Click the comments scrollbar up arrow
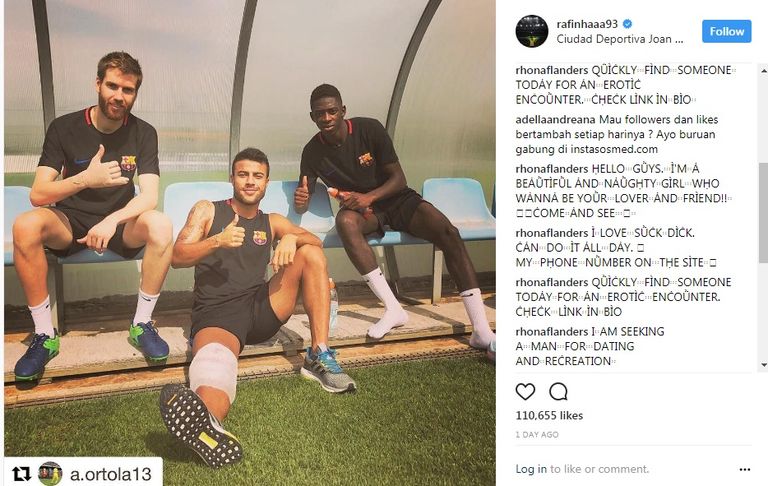768x486 pixels. pyautogui.click(x=763, y=71)
